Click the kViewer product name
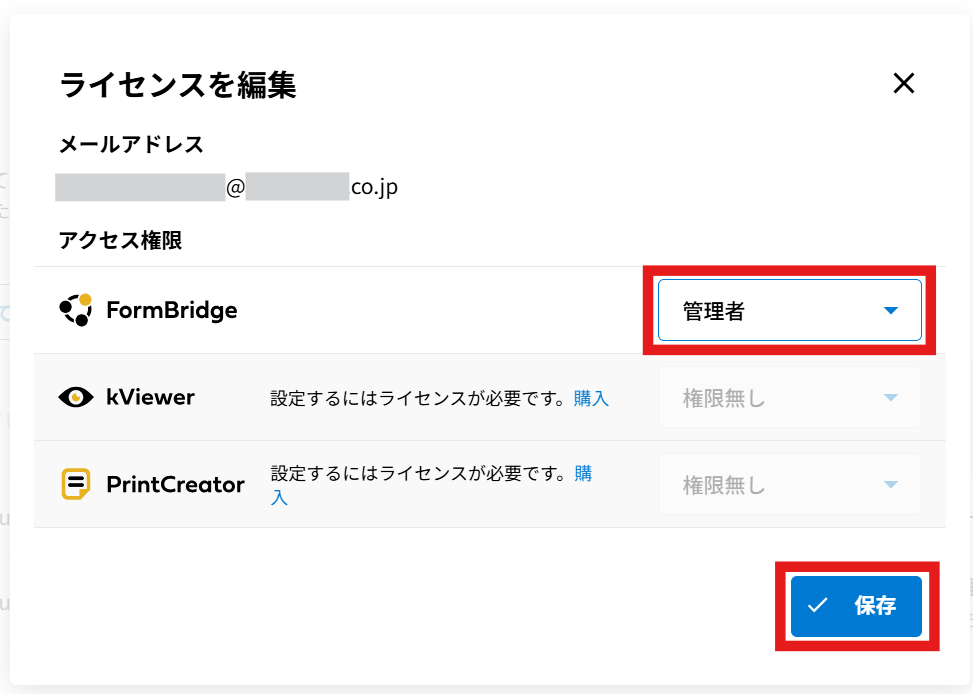The height and width of the screenshot is (694, 973). coord(150,397)
